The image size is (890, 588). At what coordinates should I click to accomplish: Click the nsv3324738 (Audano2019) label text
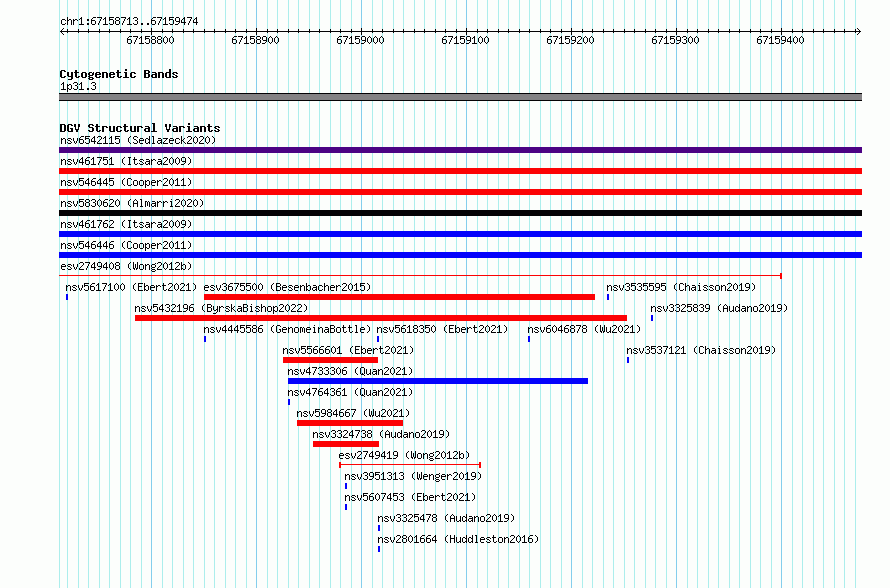point(381,434)
